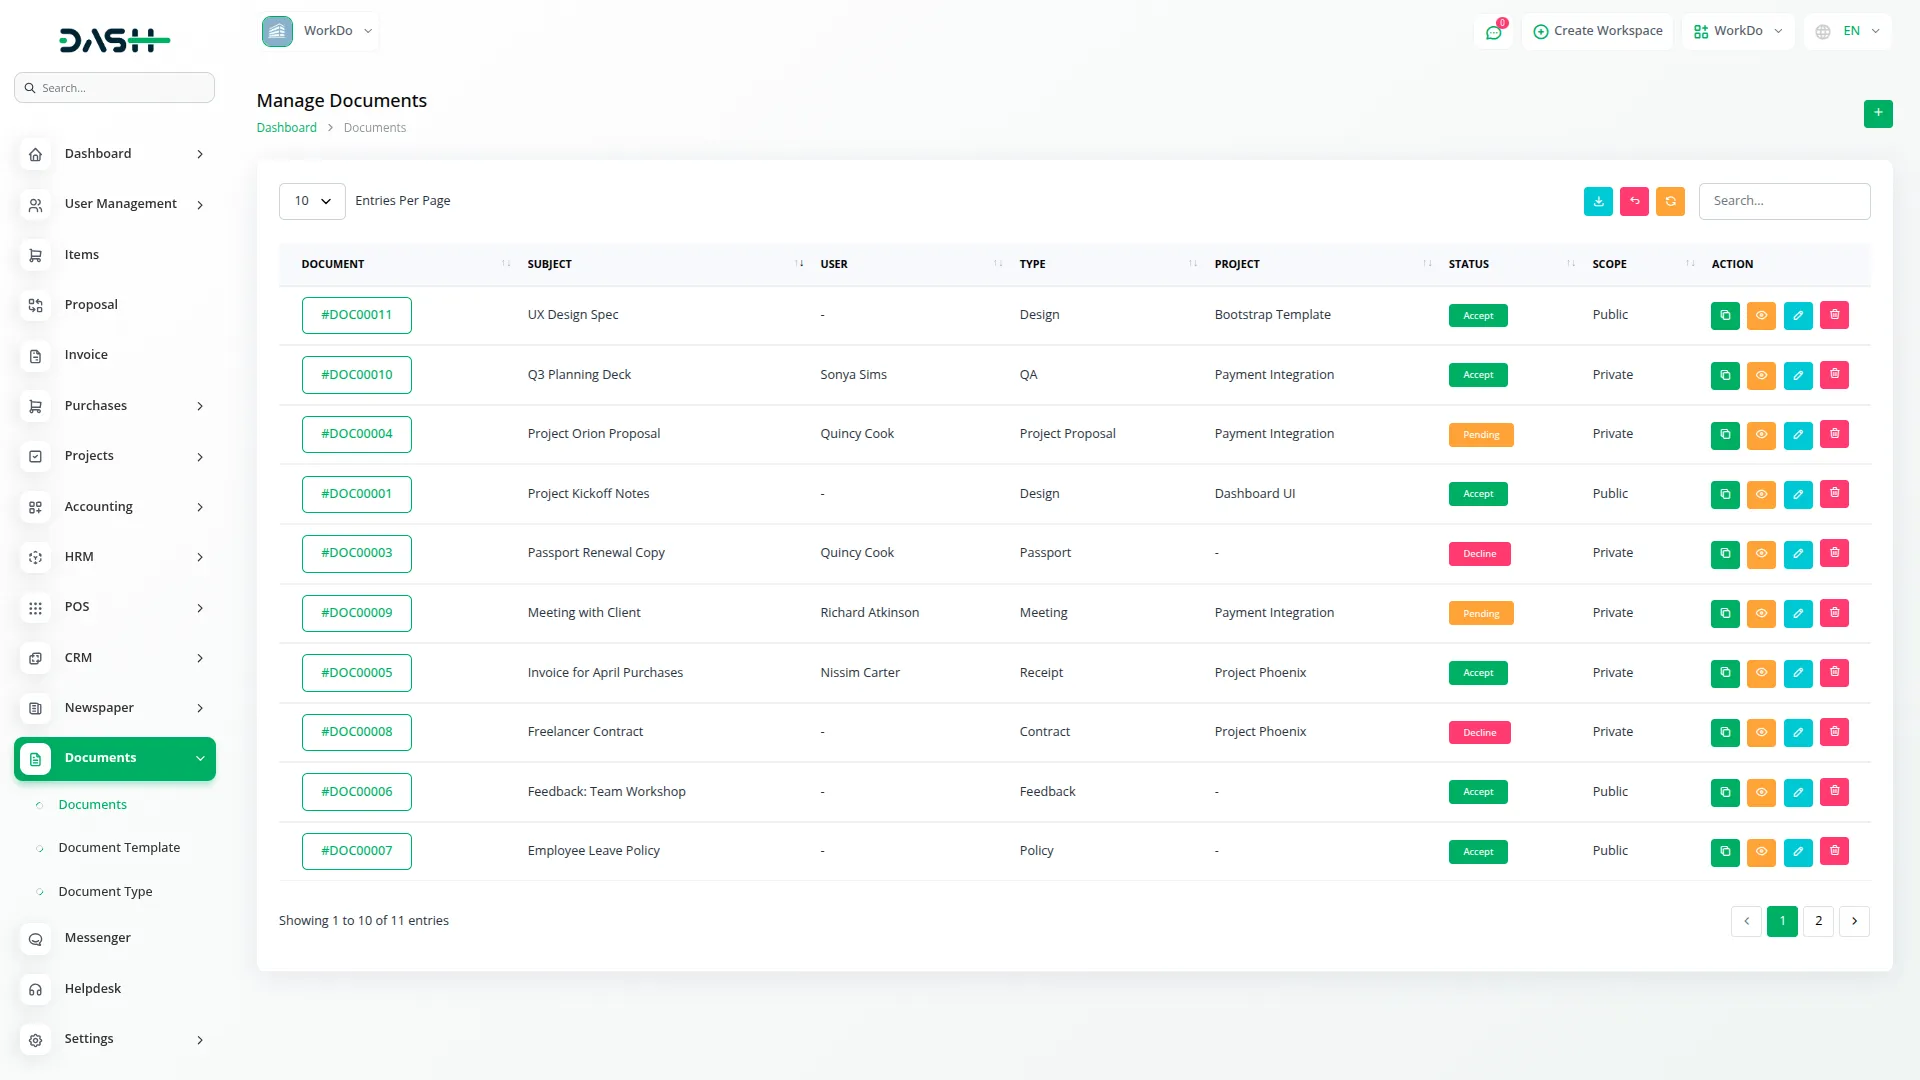Click the pink reset filter icon
This screenshot has width=1920, height=1080.
[x=1634, y=201]
